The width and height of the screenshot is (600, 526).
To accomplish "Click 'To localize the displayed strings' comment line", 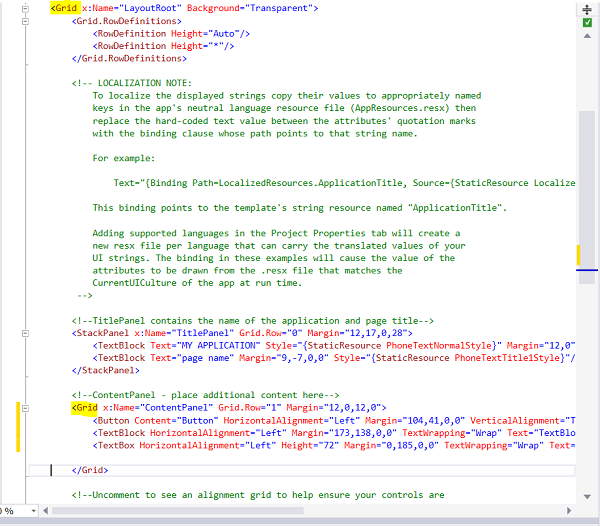I will pyautogui.click(x=287, y=96).
